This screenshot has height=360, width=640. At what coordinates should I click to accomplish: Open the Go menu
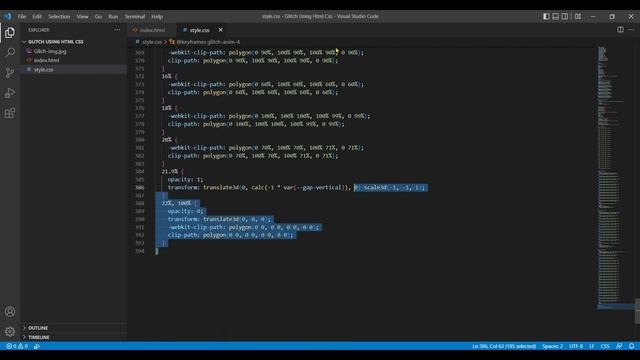click(x=98, y=16)
